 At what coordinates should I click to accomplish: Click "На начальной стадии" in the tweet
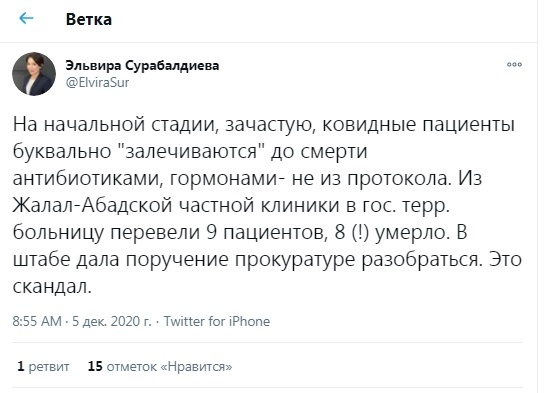[115, 125]
